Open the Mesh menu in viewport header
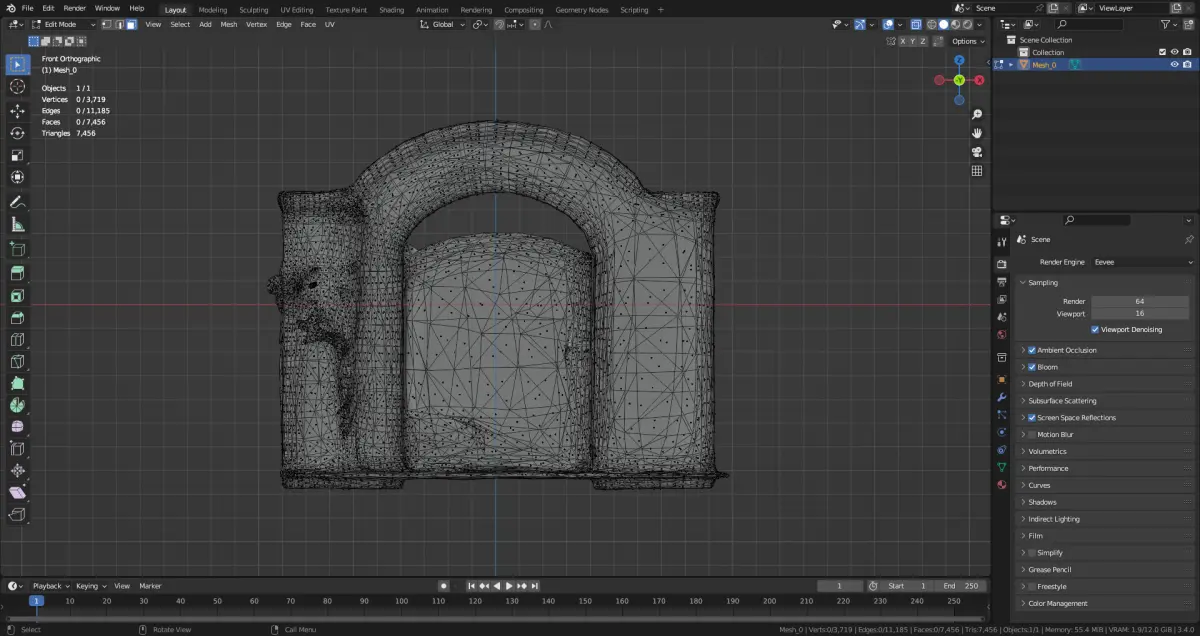This screenshot has width=1200, height=636. coord(229,24)
